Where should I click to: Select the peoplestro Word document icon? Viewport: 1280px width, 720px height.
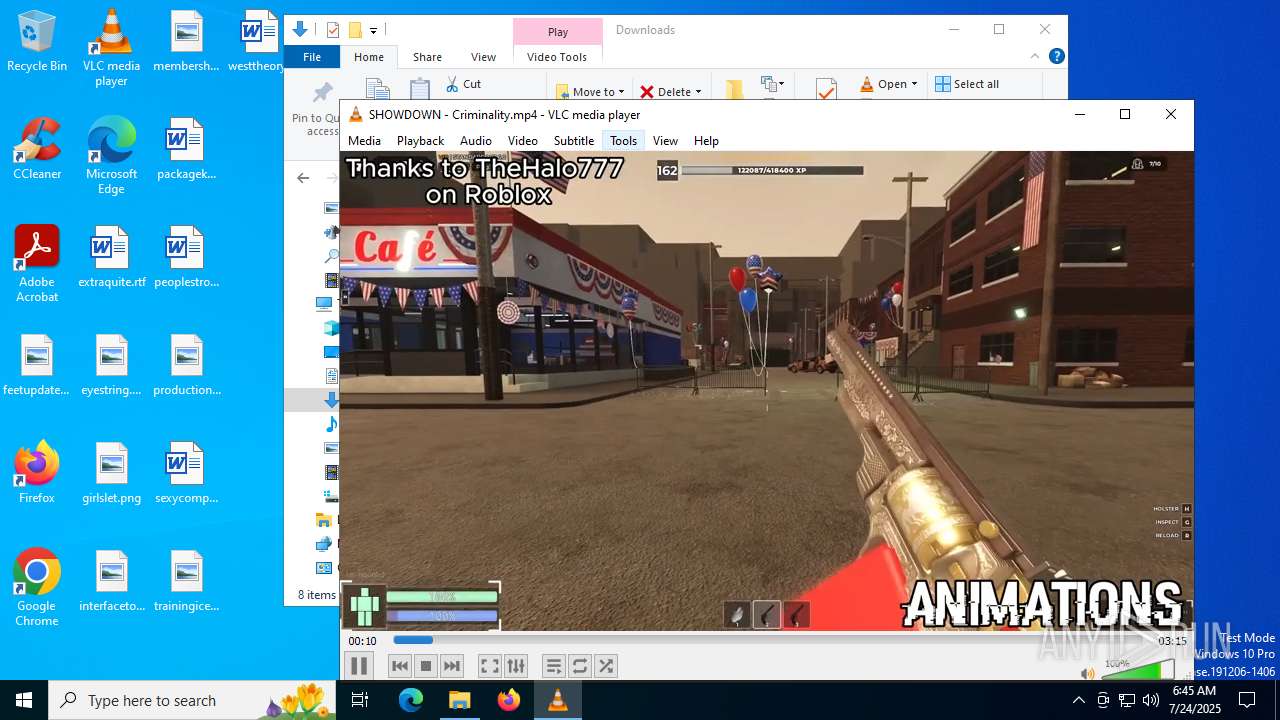tap(186, 256)
